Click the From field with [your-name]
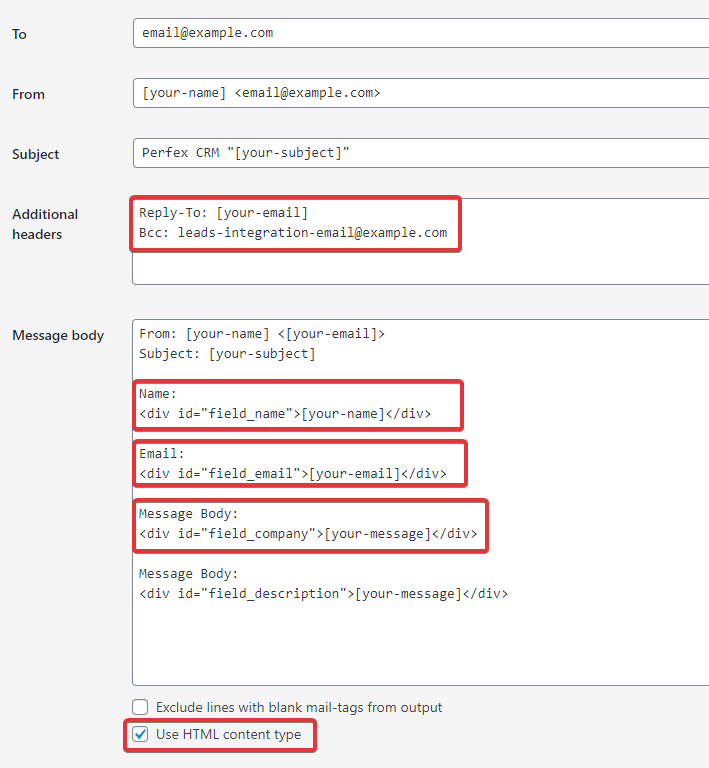Image resolution: width=709 pixels, height=768 pixels. [421, 93]
